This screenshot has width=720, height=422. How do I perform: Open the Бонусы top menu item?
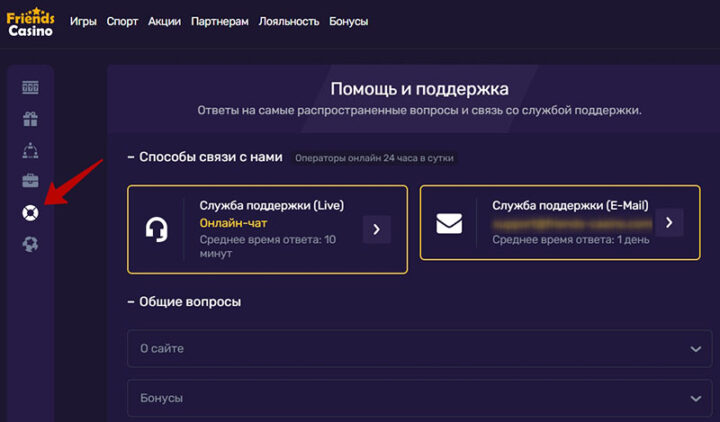coord(349,22)
